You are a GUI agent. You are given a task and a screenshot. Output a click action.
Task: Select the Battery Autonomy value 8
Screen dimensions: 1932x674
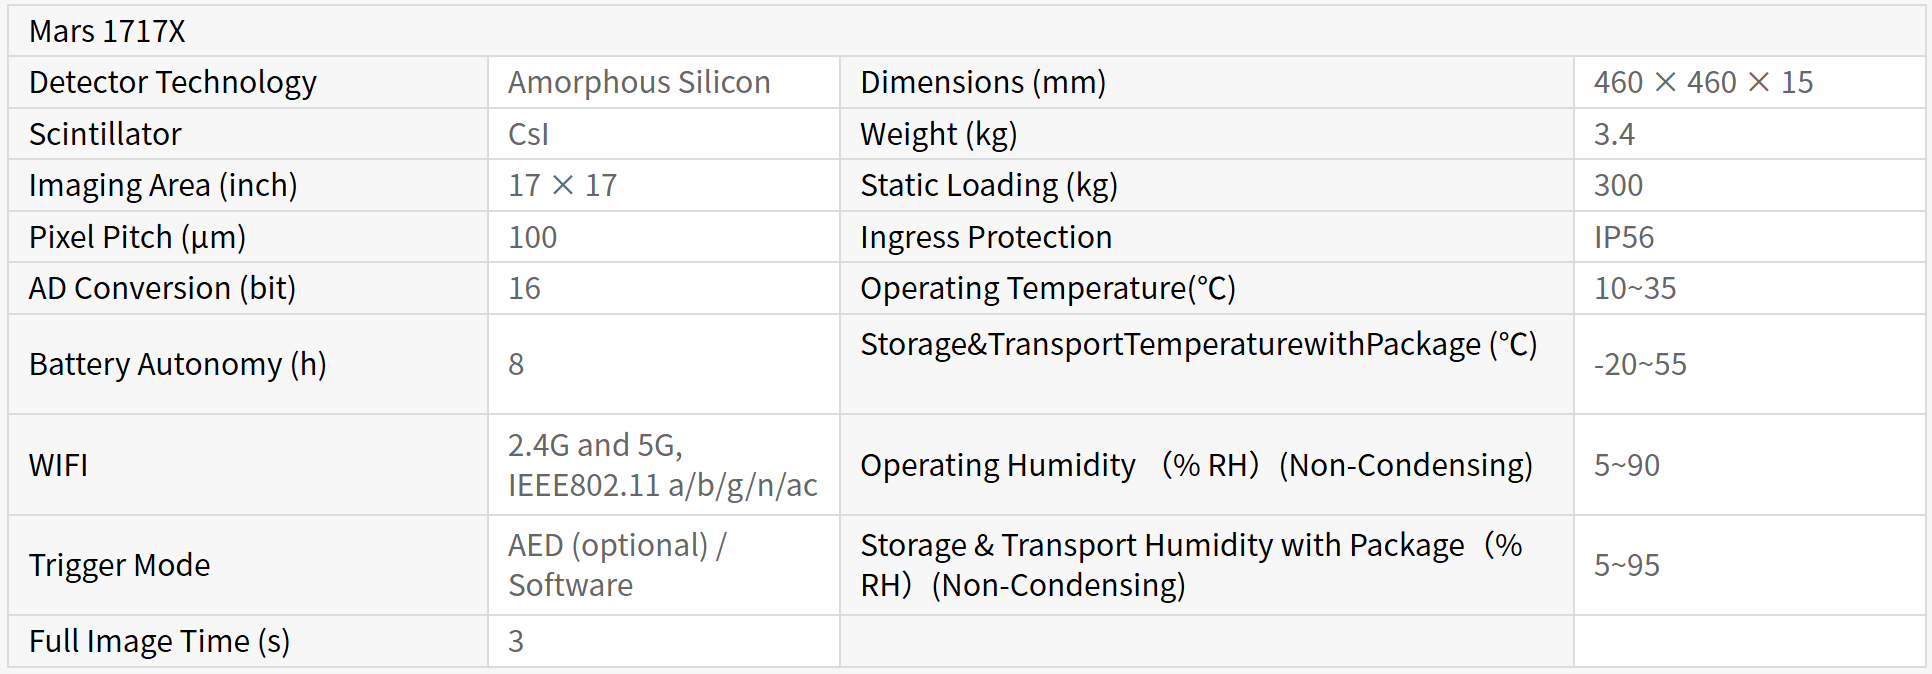pos(516,365)
